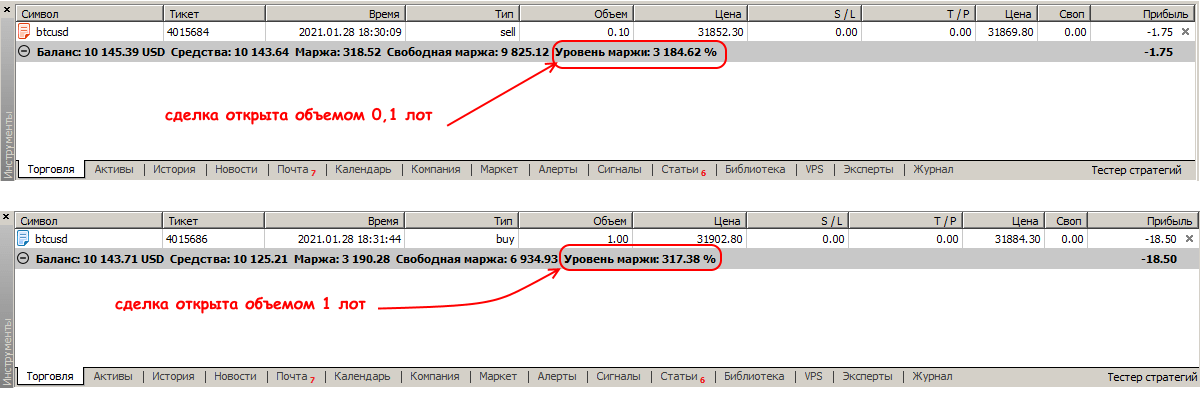Open Журнал tab in the upper terminal
The image size is (1200, 400).
click(x=932, y=170)
